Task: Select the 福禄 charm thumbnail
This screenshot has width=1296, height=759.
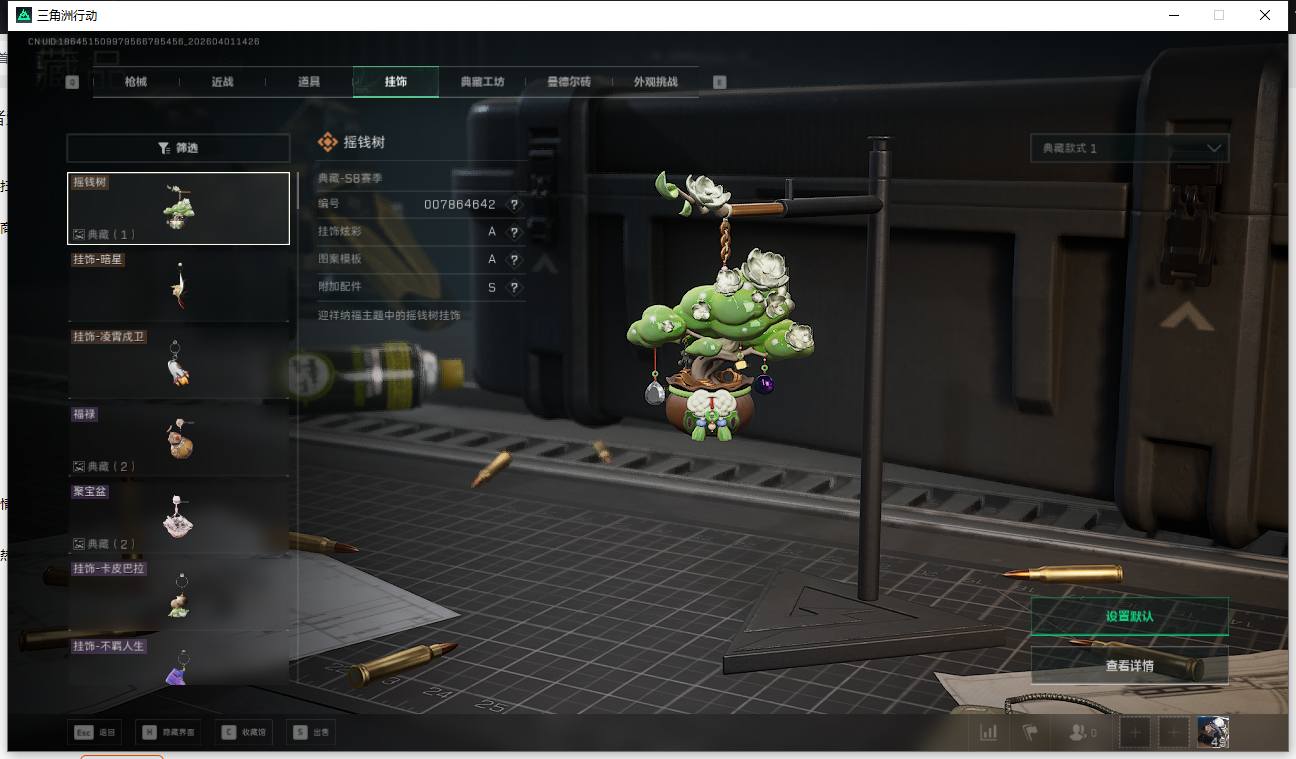Action: [178, 438]
